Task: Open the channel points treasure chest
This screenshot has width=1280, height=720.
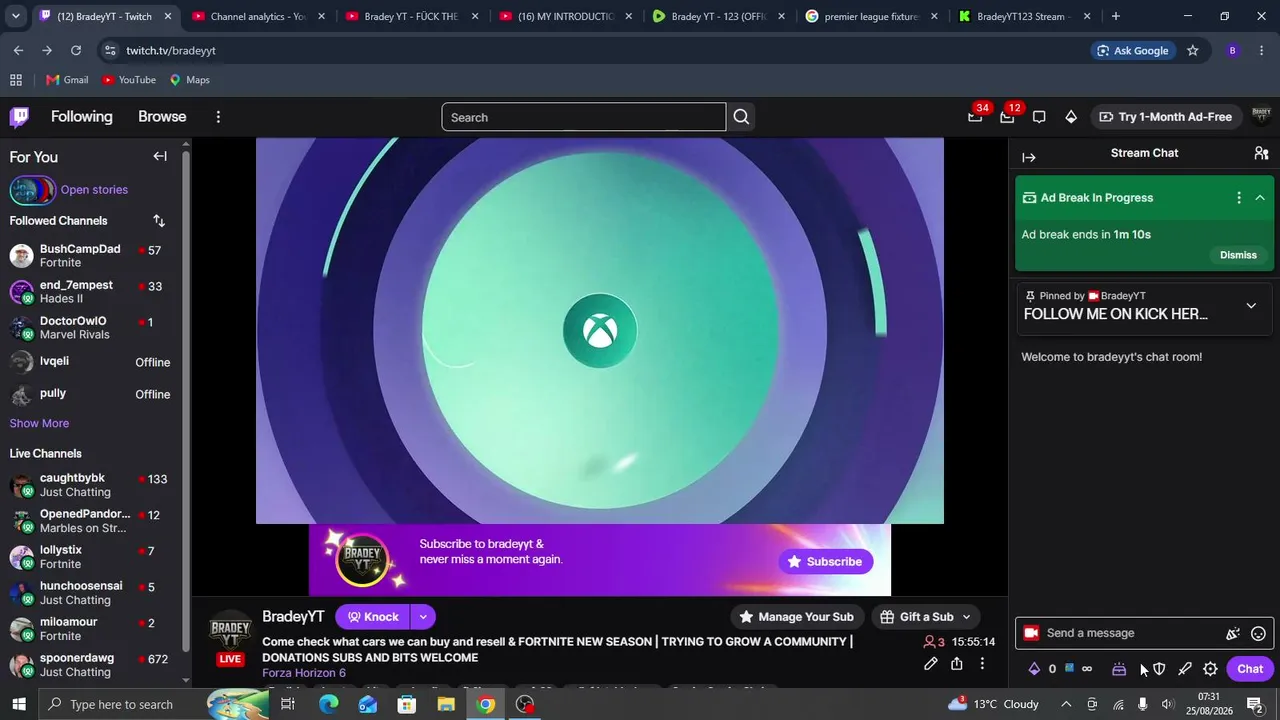Action: coord(1119,669)
